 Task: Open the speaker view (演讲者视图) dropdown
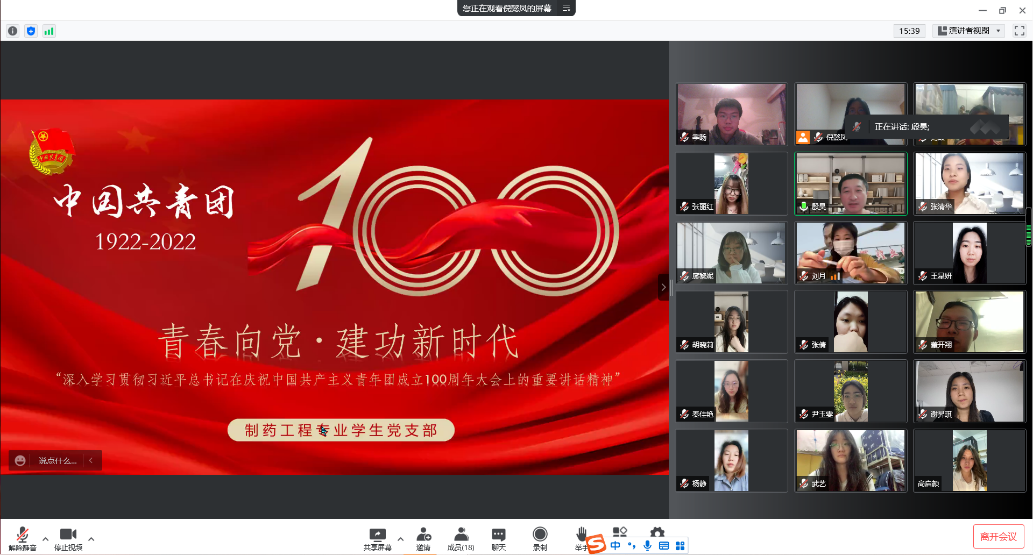click(968, 31)
